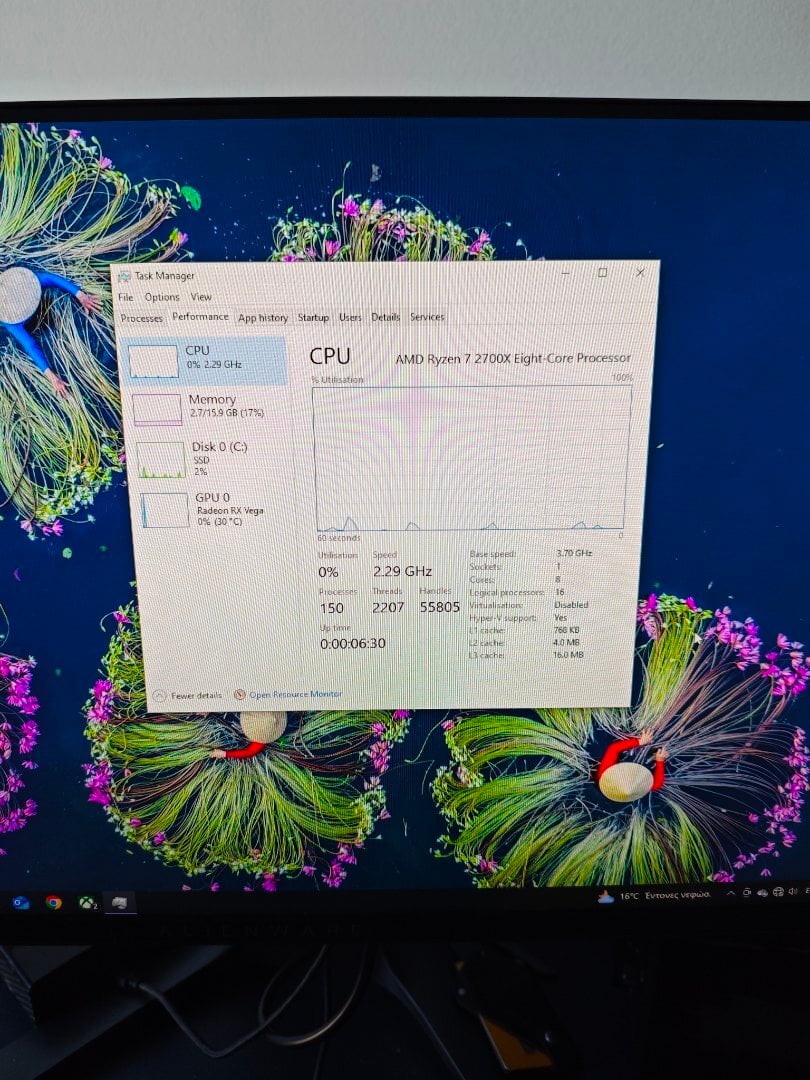Close the Task Manager window
The image size is (810, 1080).
click(640, 273)
